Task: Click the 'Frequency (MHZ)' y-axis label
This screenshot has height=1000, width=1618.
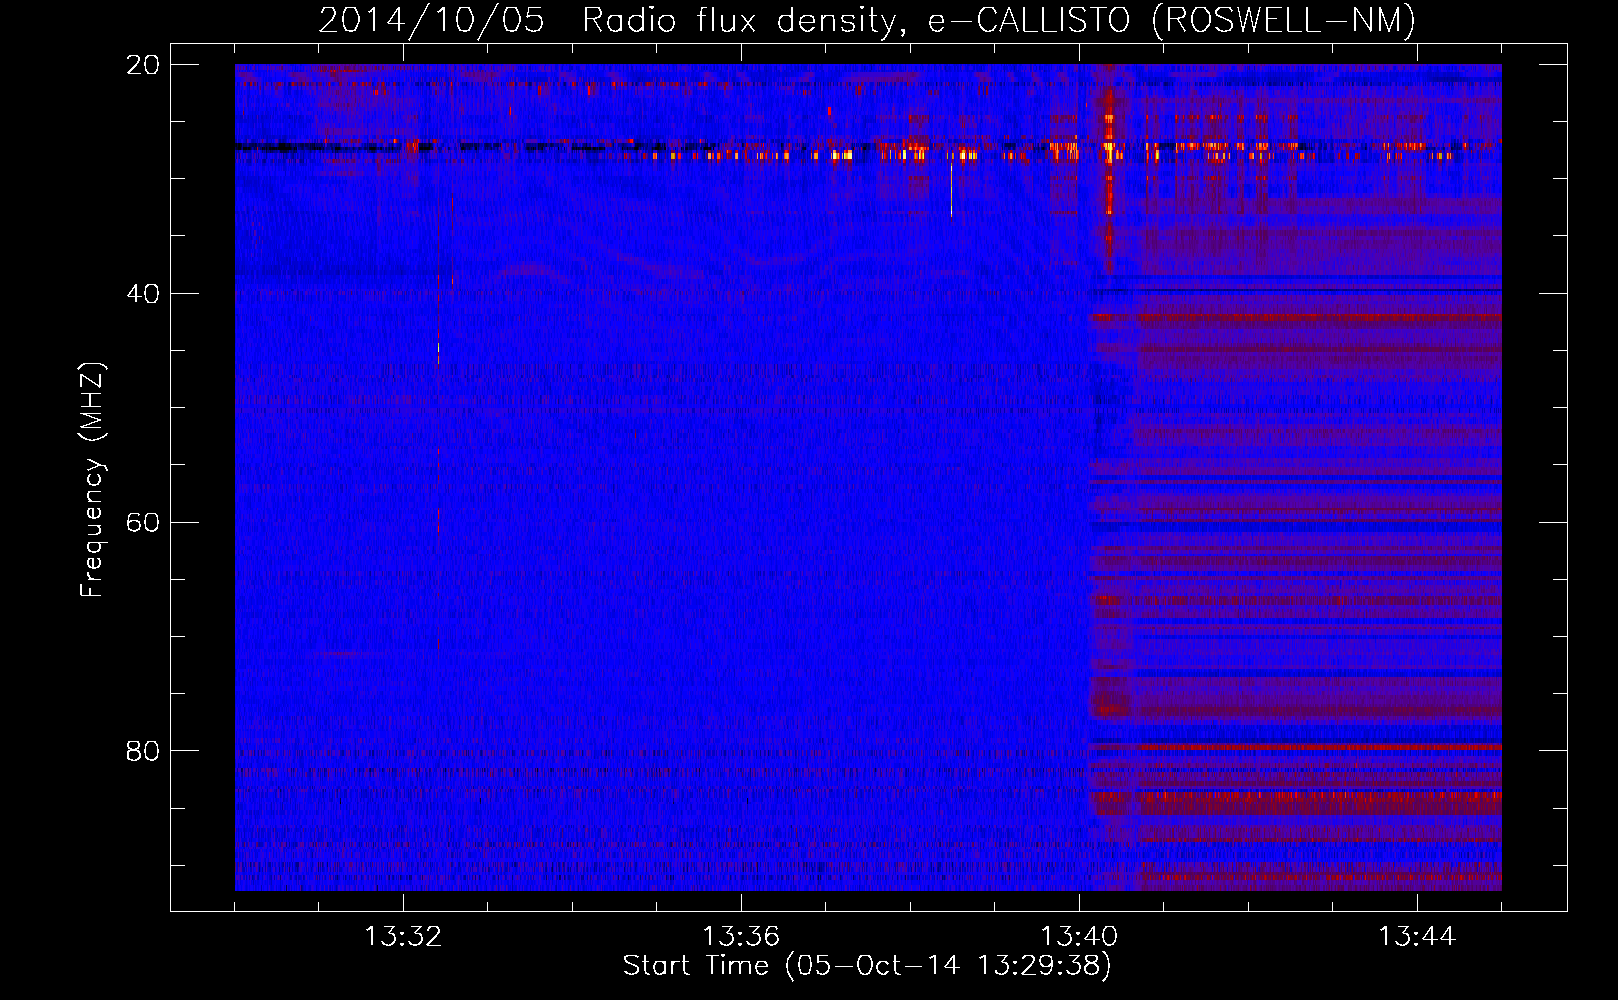Action: [92, 480]
